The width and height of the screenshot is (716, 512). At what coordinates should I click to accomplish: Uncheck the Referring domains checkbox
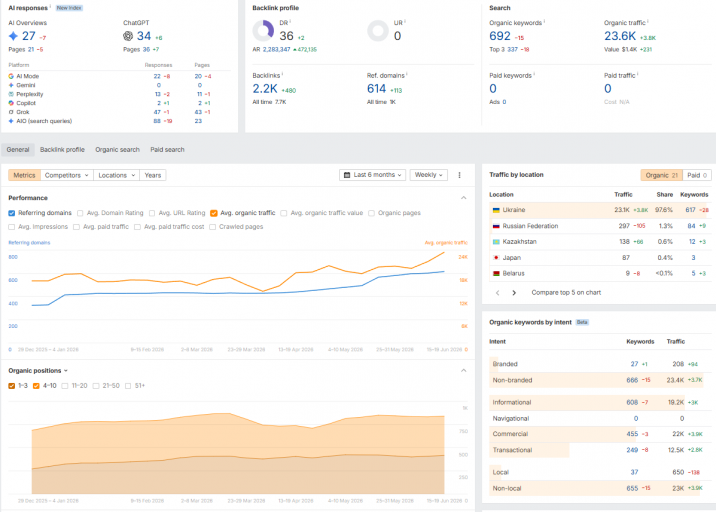12,213
